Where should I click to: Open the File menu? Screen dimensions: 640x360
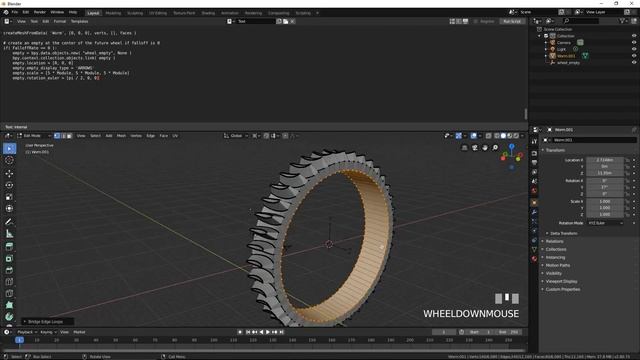tap(15, 12)
